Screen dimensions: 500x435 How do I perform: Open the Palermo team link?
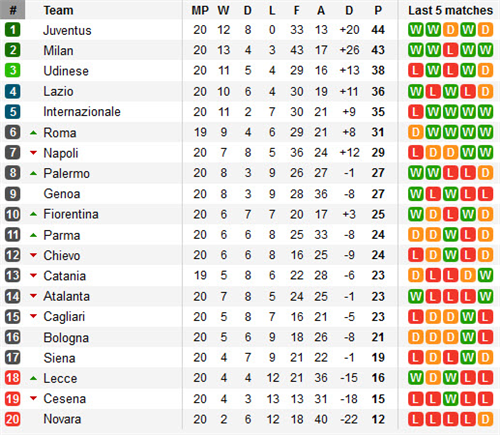[x=67, y=173]
